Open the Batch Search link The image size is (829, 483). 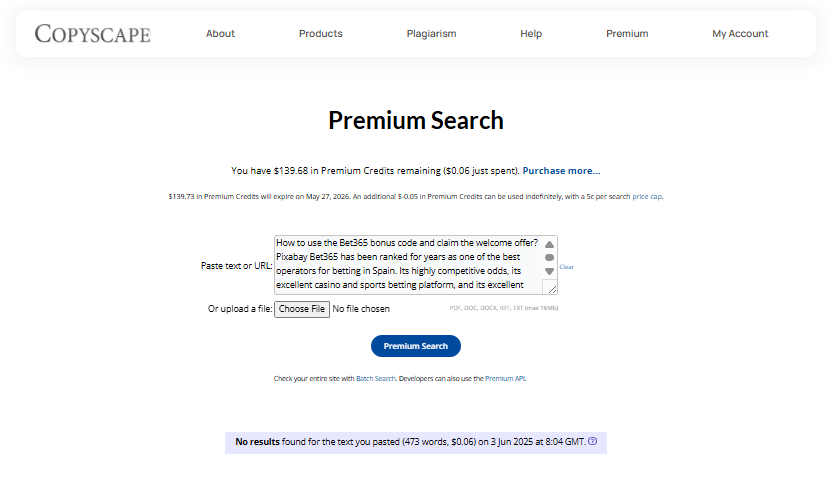[376, 378]
